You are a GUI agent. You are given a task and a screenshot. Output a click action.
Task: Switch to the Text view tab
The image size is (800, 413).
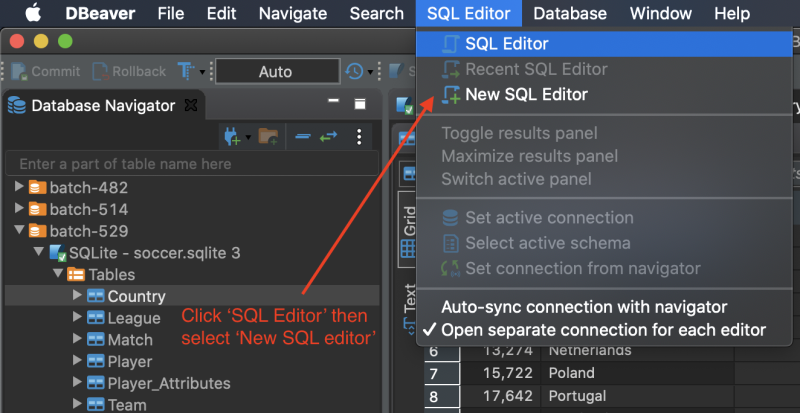pos(409,309)
